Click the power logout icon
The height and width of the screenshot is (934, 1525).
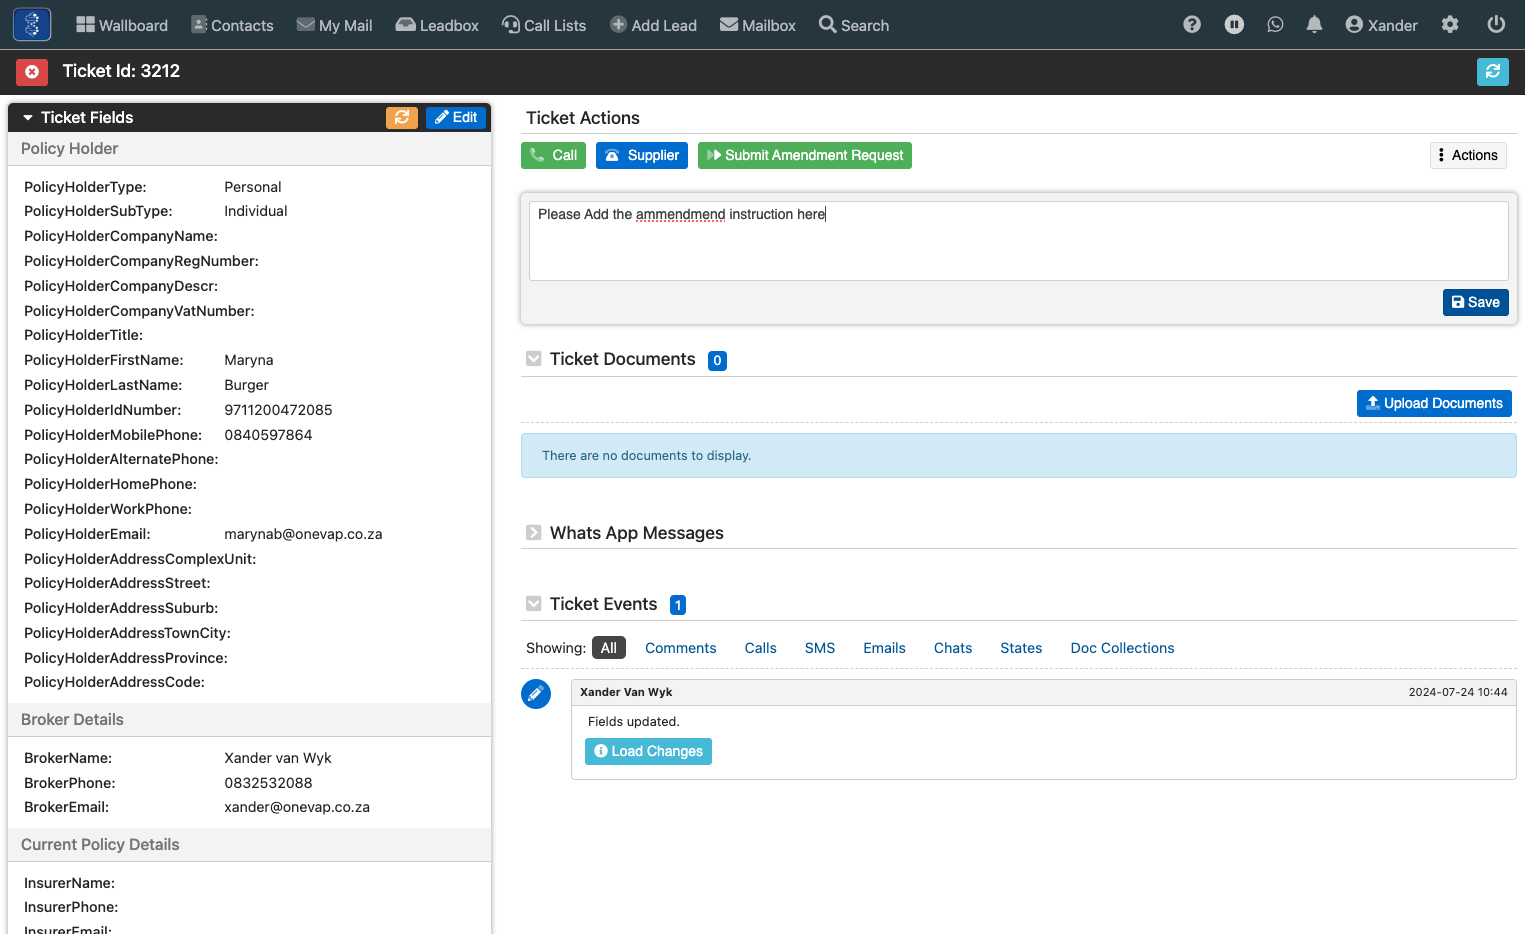[x=1496, y=25]
